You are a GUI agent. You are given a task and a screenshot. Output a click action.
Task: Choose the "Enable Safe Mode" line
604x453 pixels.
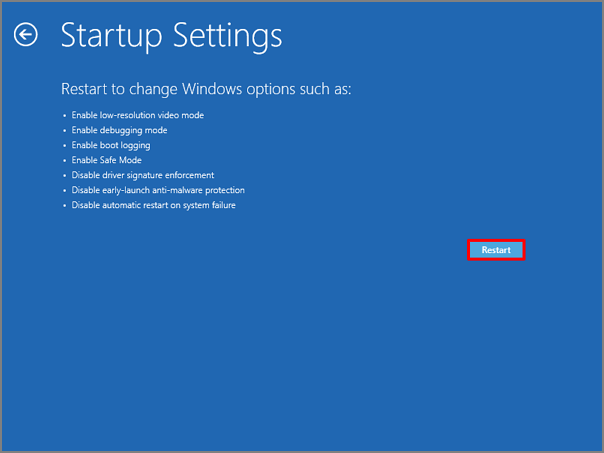point(106,160)
